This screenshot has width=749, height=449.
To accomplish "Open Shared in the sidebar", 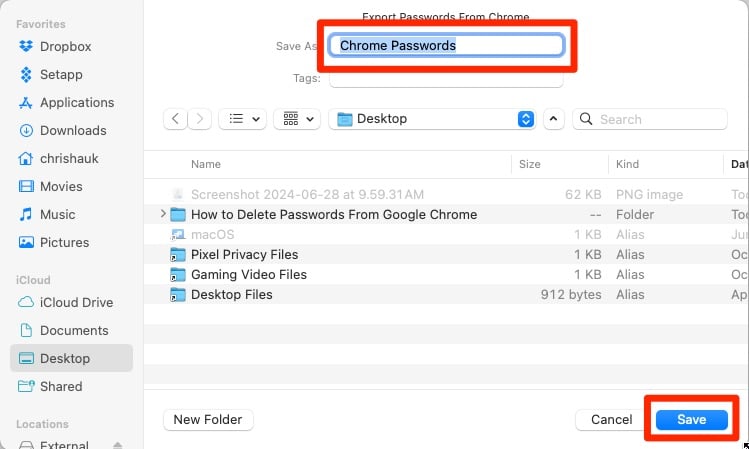I will (x=50, y=386).
